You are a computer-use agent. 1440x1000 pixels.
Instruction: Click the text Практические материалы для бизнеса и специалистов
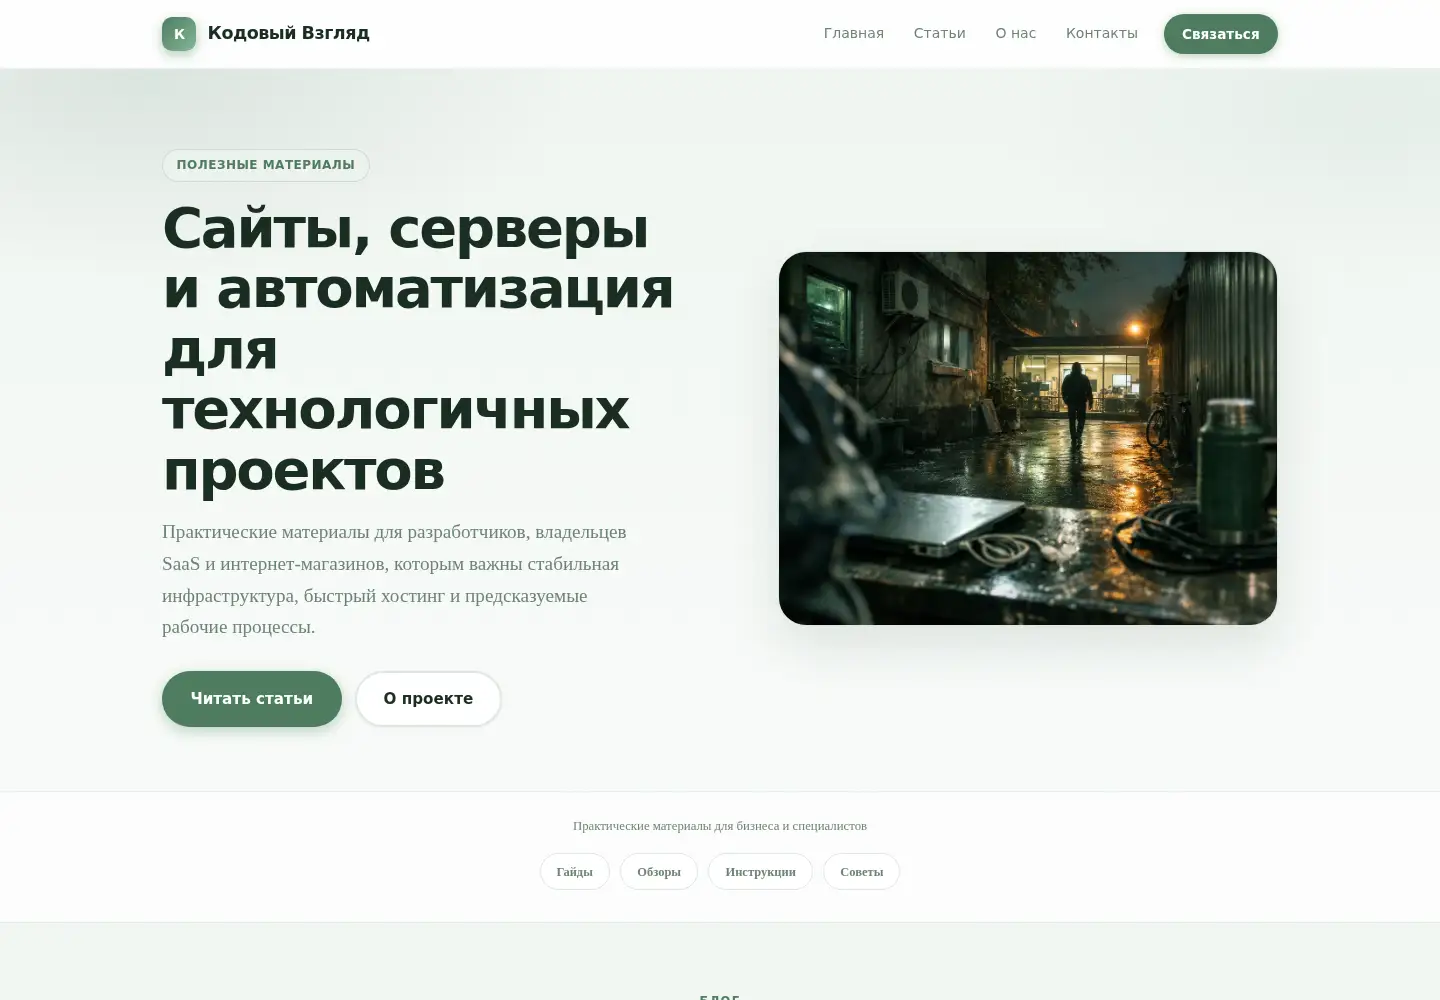coord(720,826)
